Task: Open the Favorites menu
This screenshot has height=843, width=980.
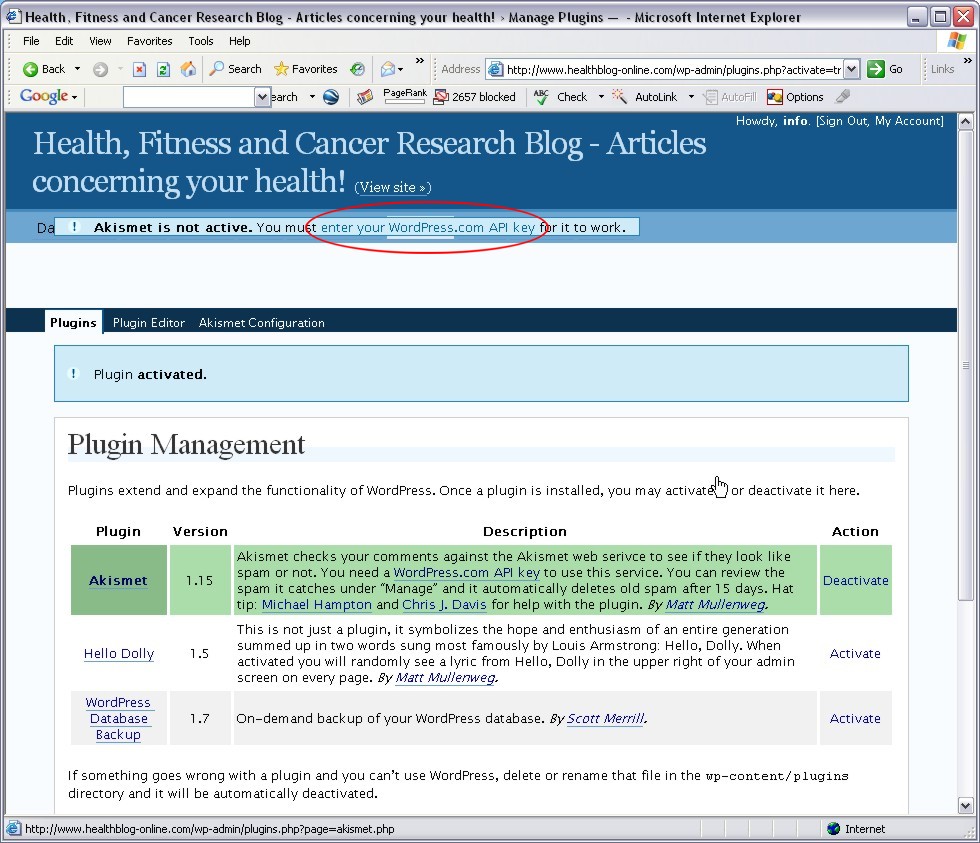Action: tap(149, 41)
